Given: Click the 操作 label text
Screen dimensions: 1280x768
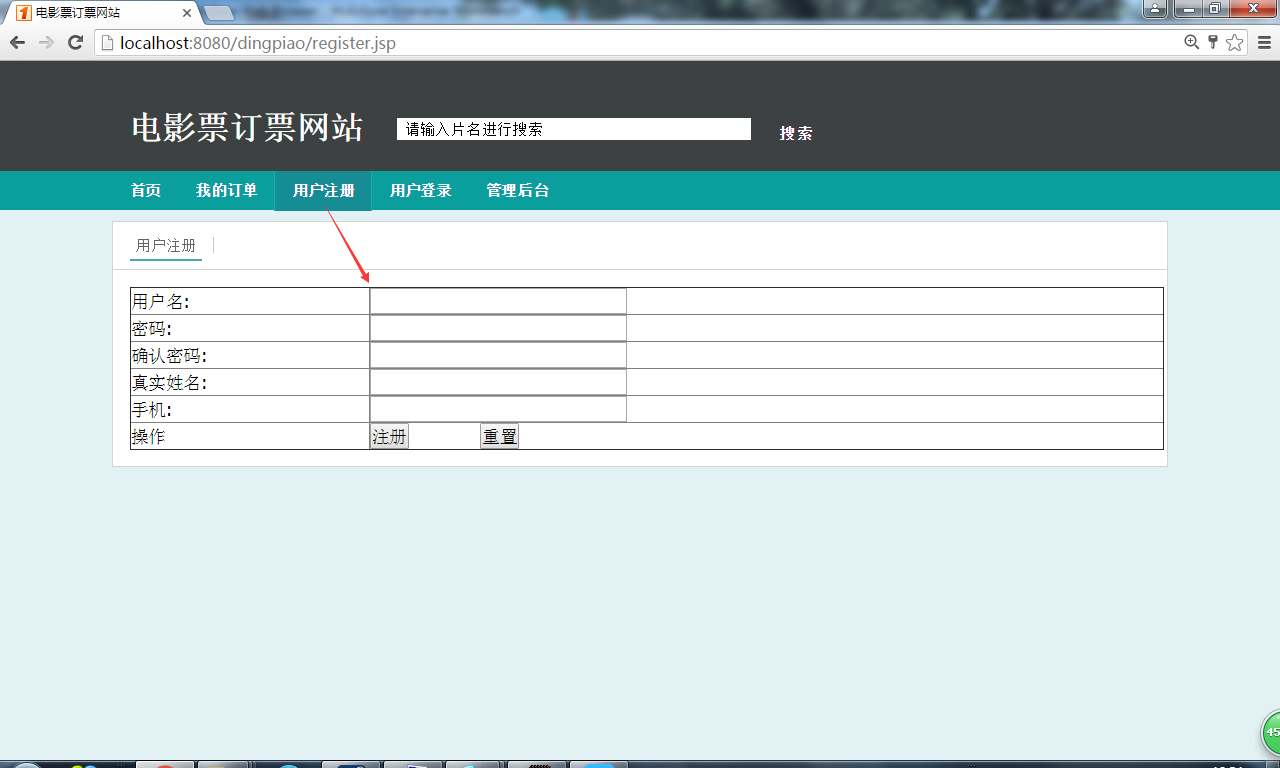Looking at the screenshot, I should click(148, 437).
